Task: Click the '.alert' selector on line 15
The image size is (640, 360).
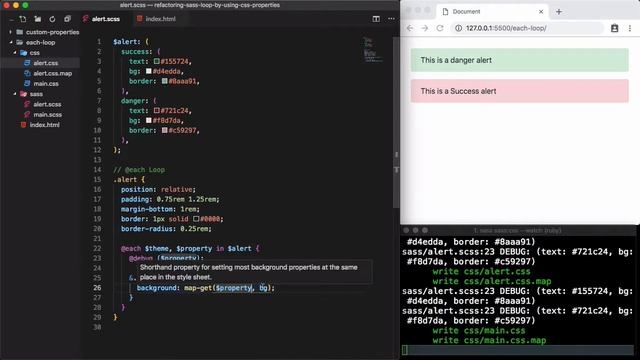Action: point(125,179)
